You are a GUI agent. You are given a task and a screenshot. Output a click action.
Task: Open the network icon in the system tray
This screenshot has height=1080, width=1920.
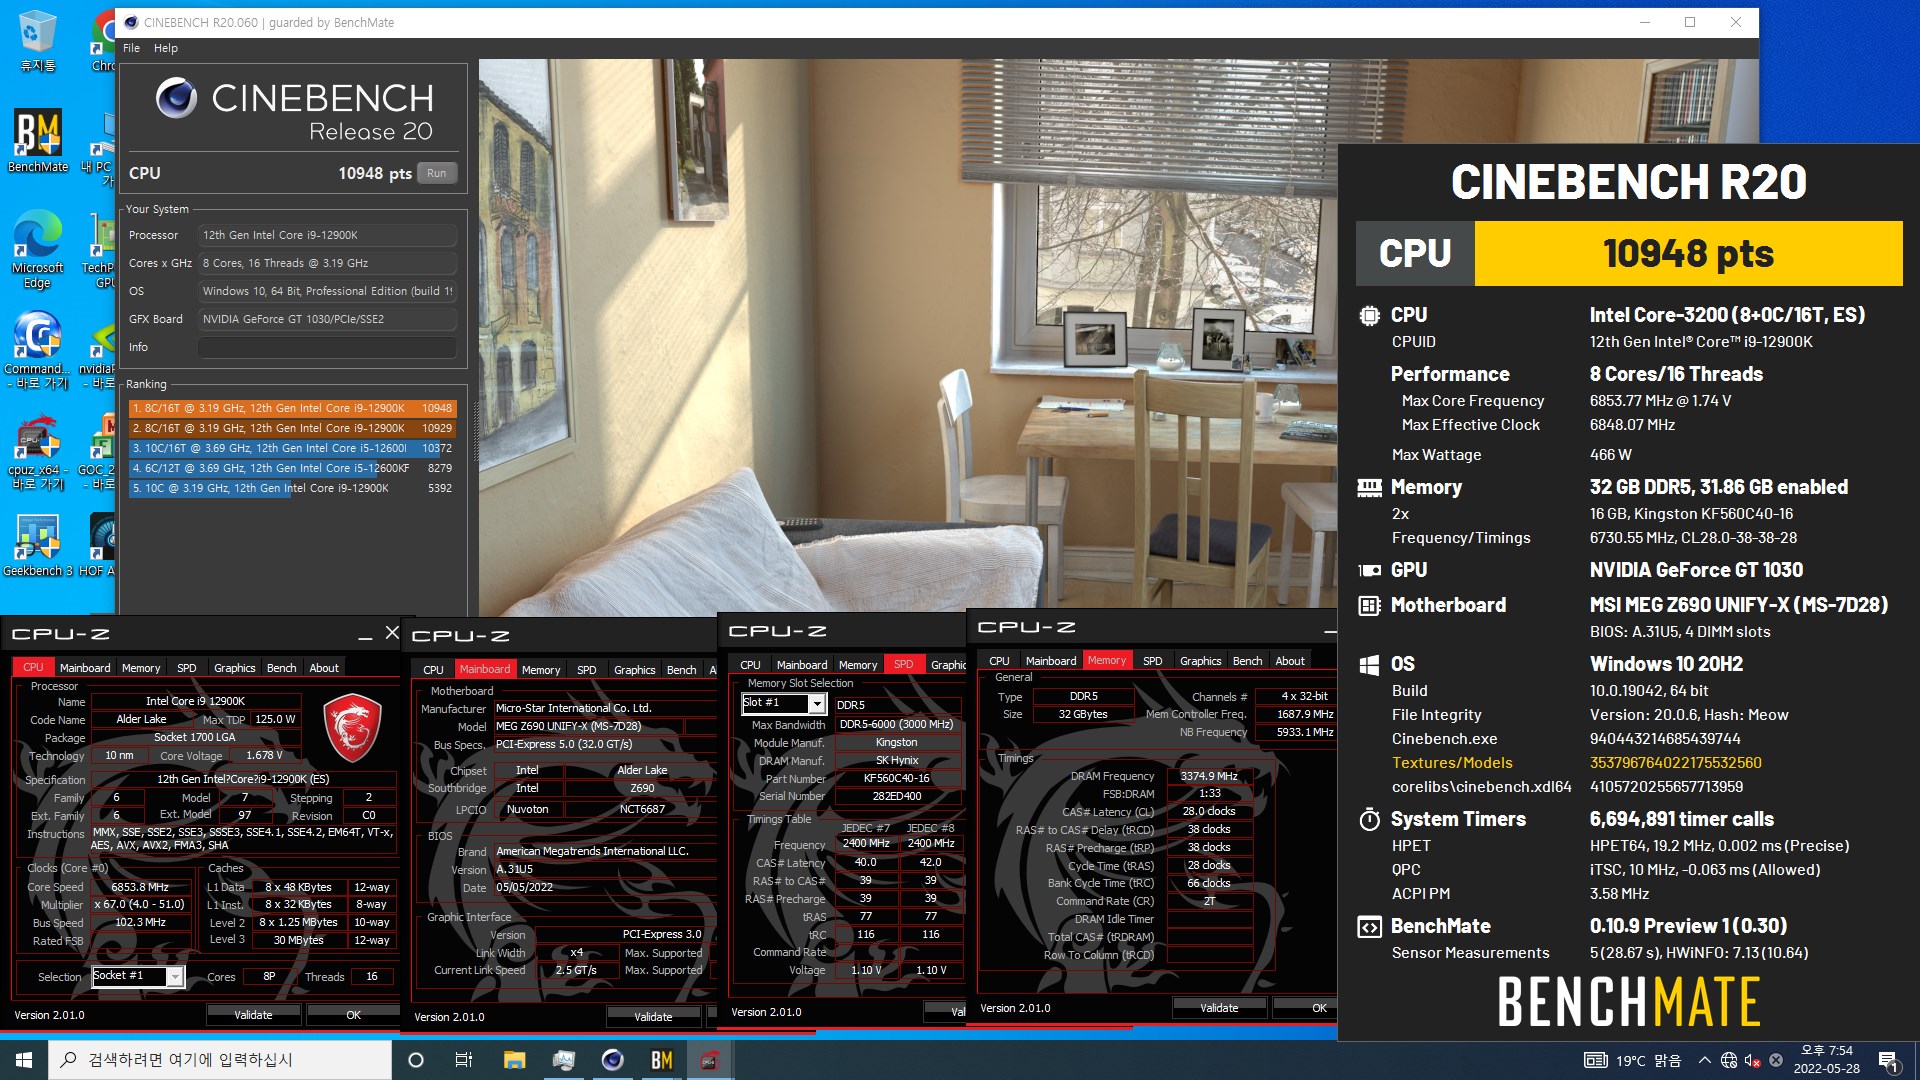click(1729, 1060)
